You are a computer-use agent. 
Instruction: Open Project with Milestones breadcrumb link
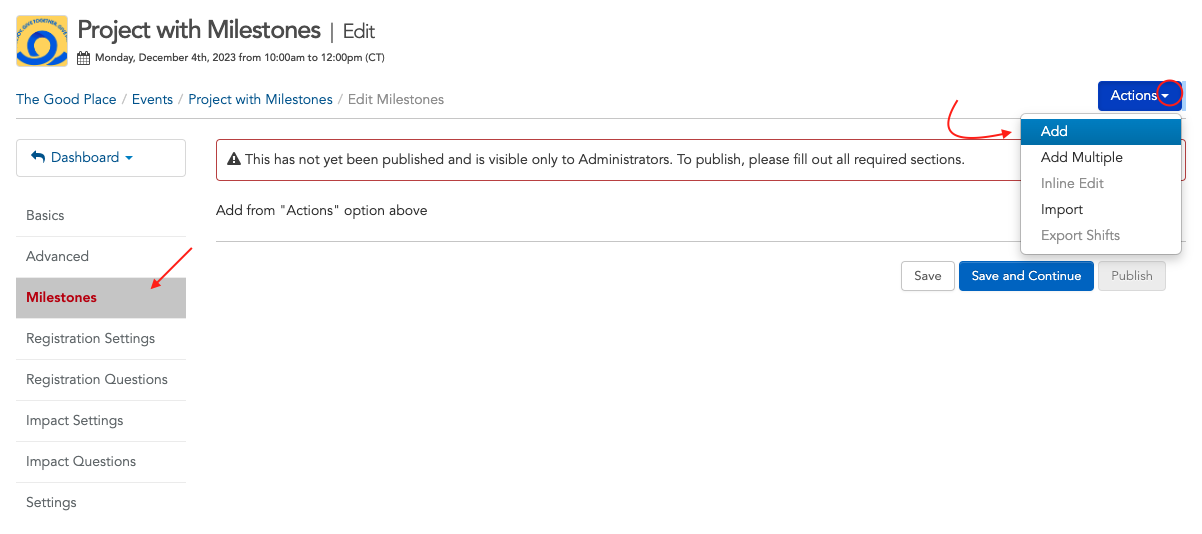point(260,99)
